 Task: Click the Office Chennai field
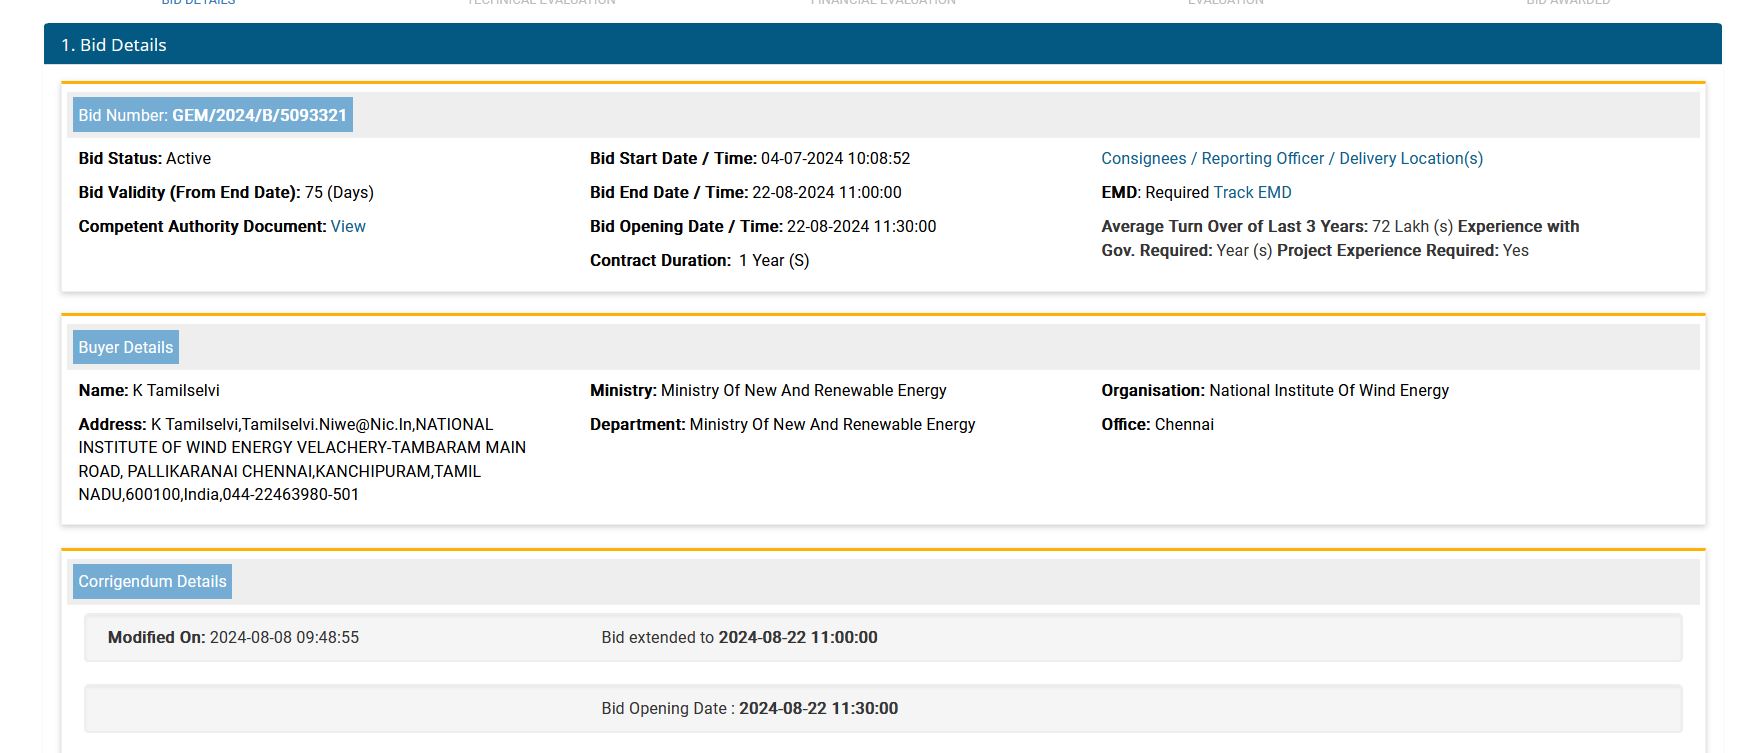[x=1184, y=424]
